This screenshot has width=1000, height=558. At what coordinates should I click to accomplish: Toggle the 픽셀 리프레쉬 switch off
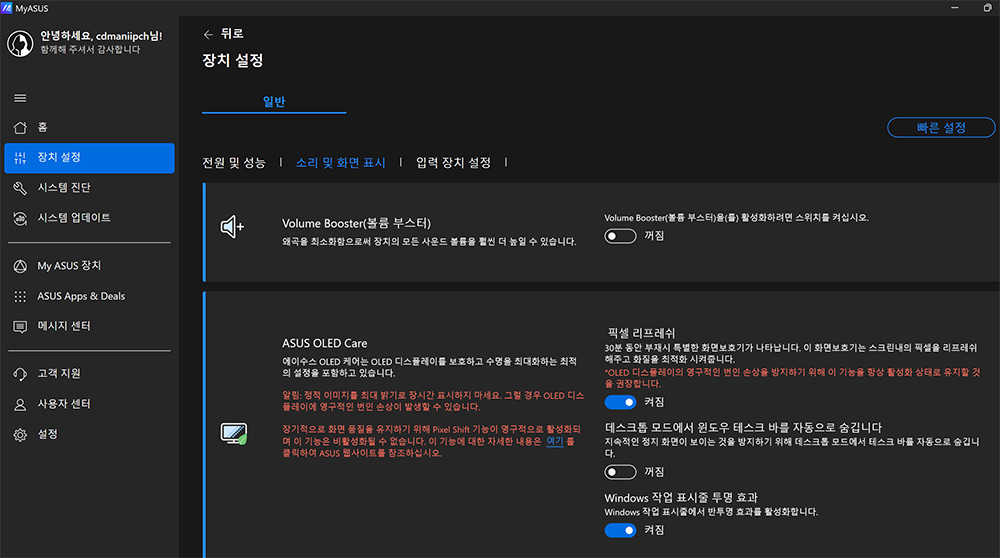tap(621, 402)
